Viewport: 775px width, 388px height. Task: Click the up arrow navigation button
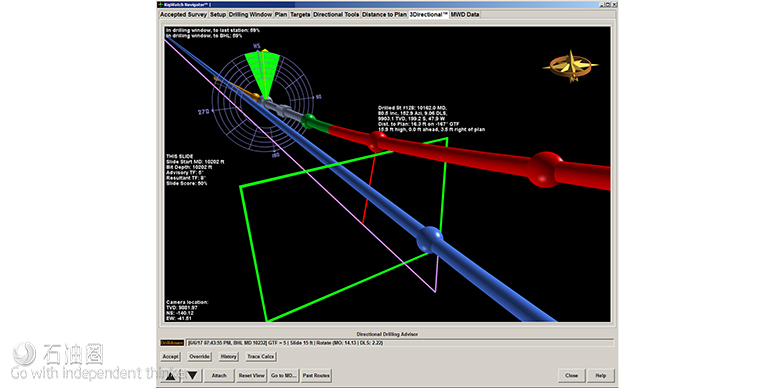(171, 376)
